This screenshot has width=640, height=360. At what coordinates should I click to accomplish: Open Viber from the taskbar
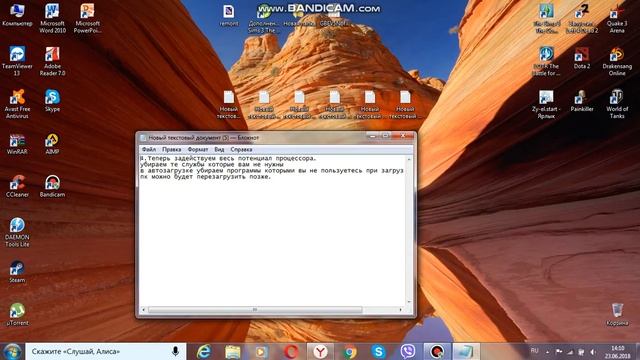point(408,351)
